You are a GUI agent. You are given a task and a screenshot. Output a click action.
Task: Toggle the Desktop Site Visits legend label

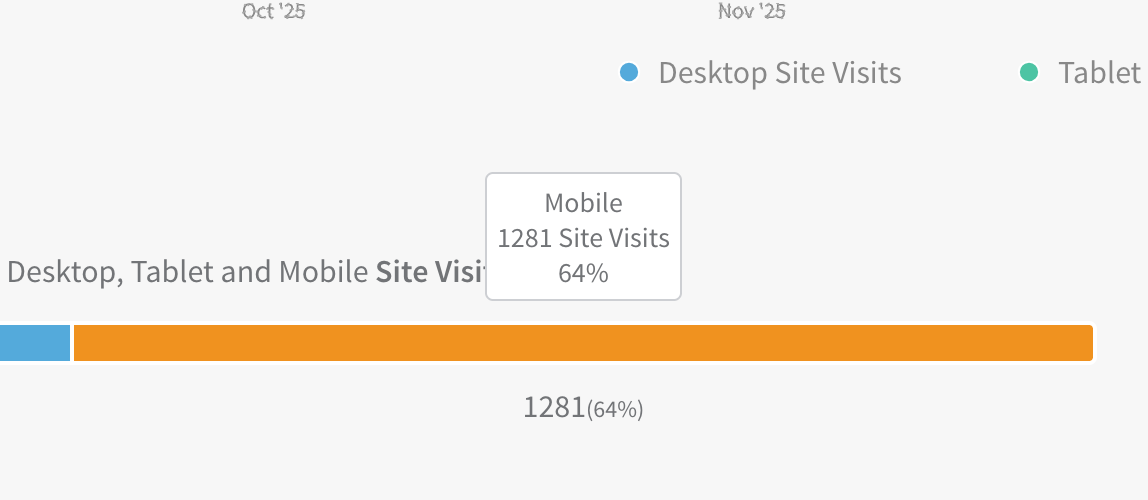pyautogui.click(x=780, y=73)
